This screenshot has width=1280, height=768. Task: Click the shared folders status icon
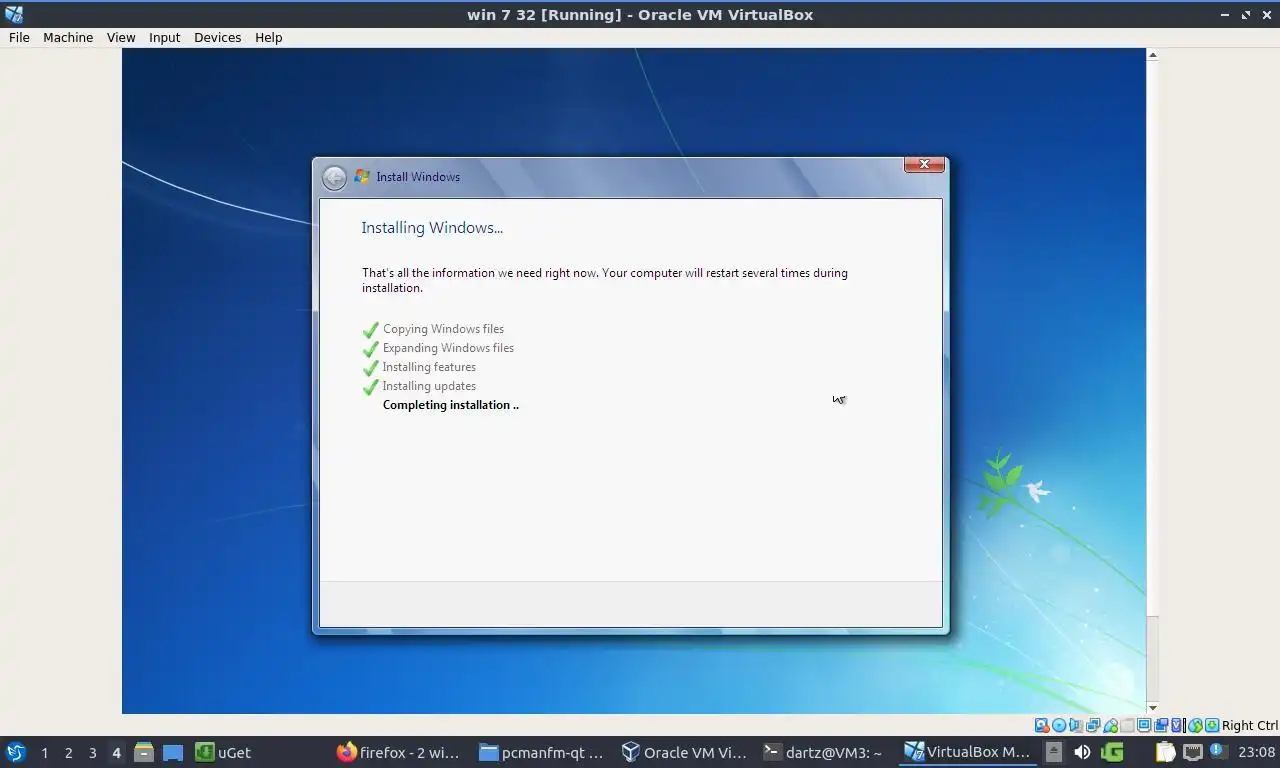pos(1127,725)
